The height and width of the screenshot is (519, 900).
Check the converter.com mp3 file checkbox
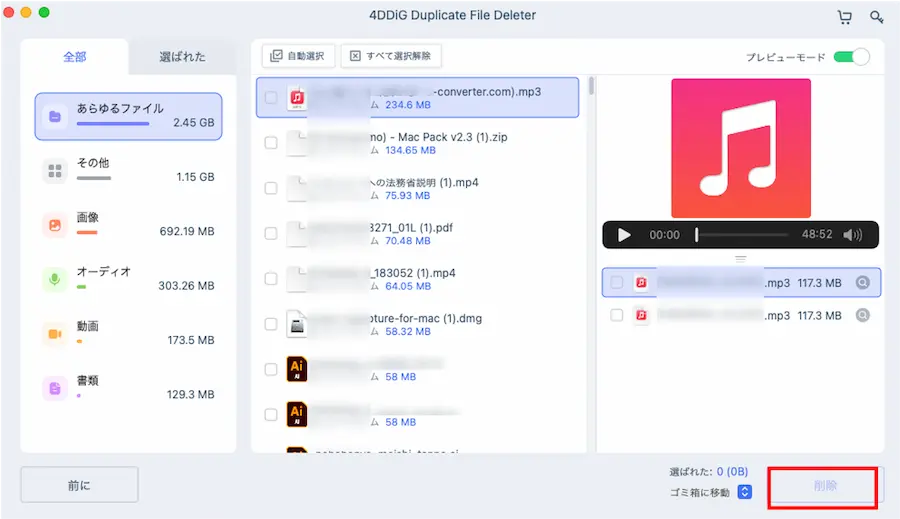click(x=271, y=98)
